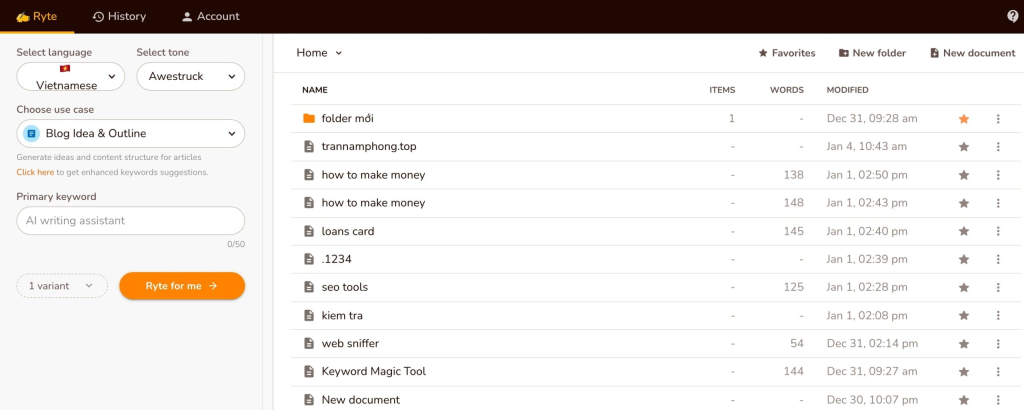Open three-dot menu for seo tools
1024x410 pixels.
997,287
